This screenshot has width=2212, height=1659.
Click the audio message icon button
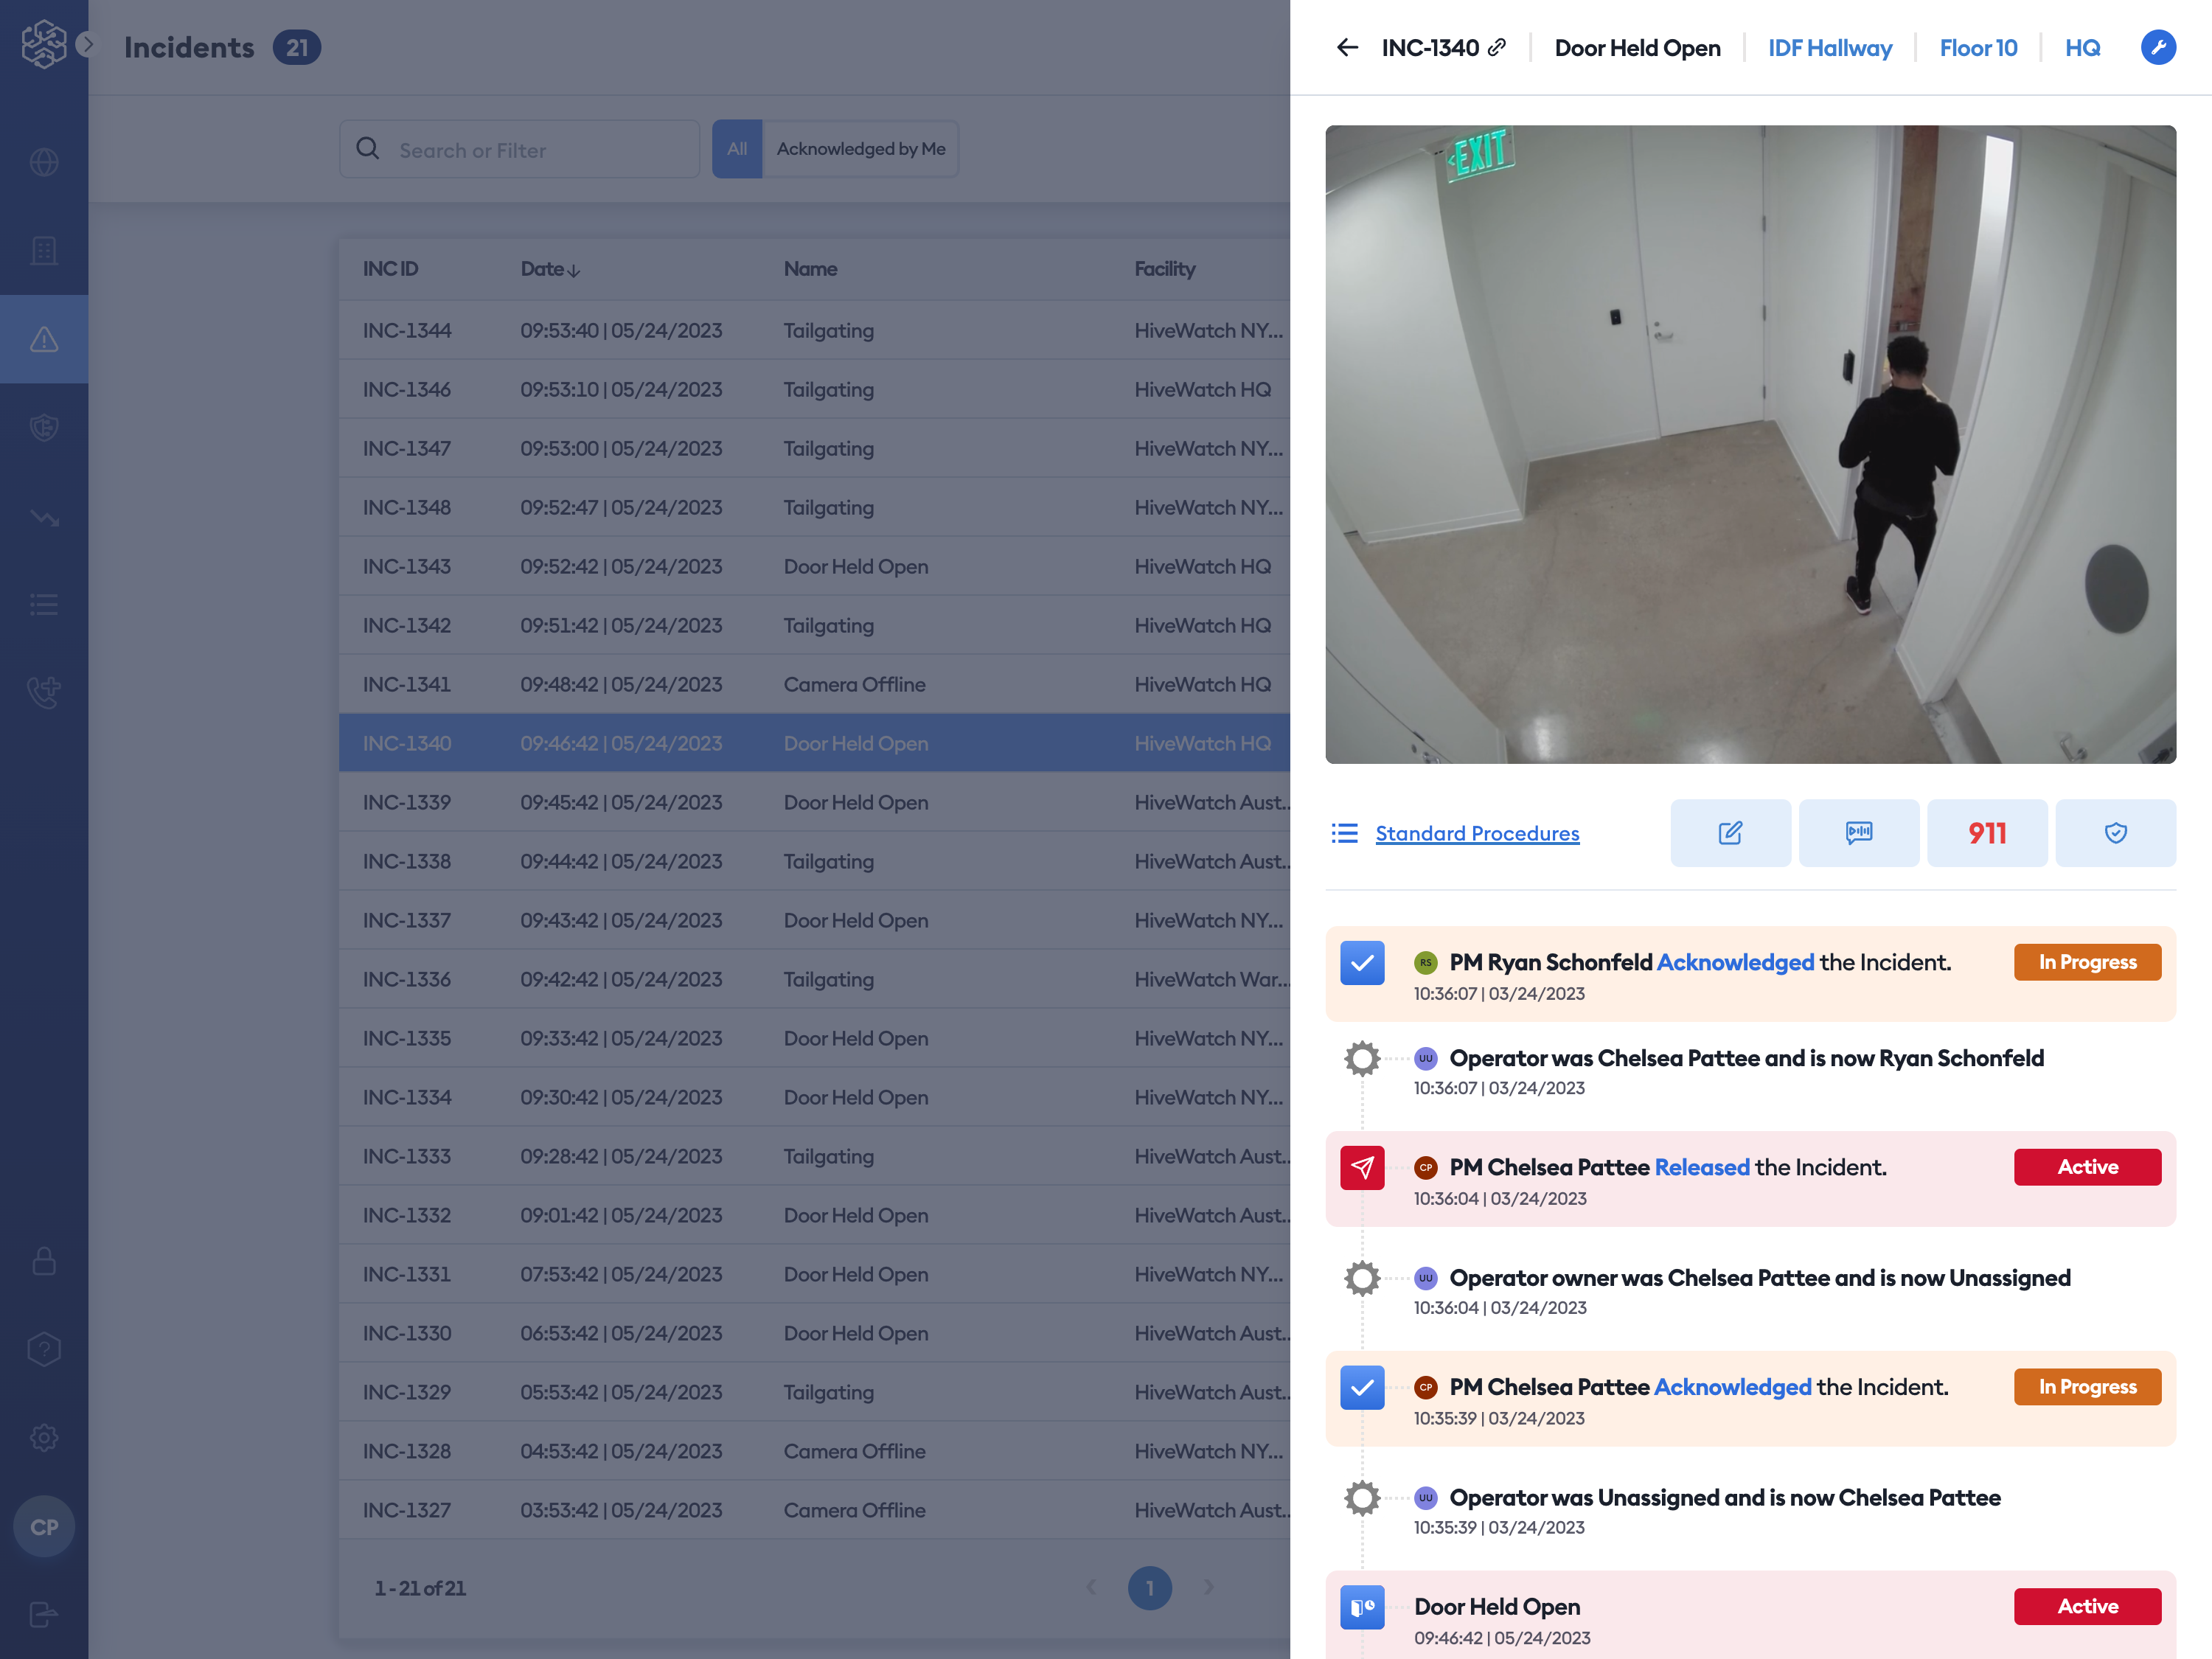1858,833
